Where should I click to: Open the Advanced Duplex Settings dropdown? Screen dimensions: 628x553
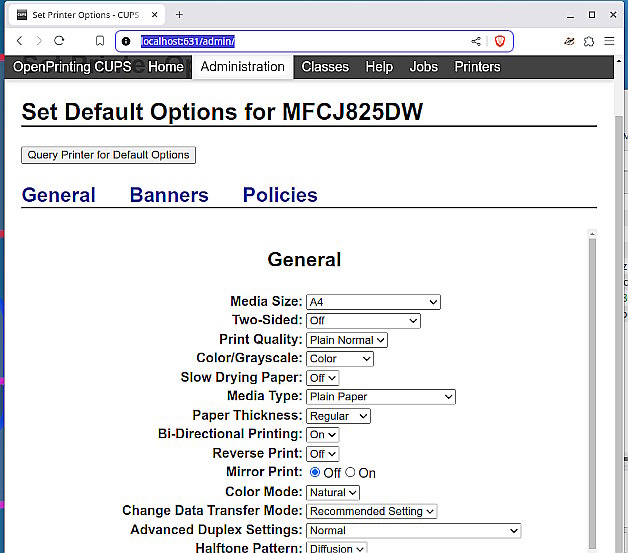(414, 531)
